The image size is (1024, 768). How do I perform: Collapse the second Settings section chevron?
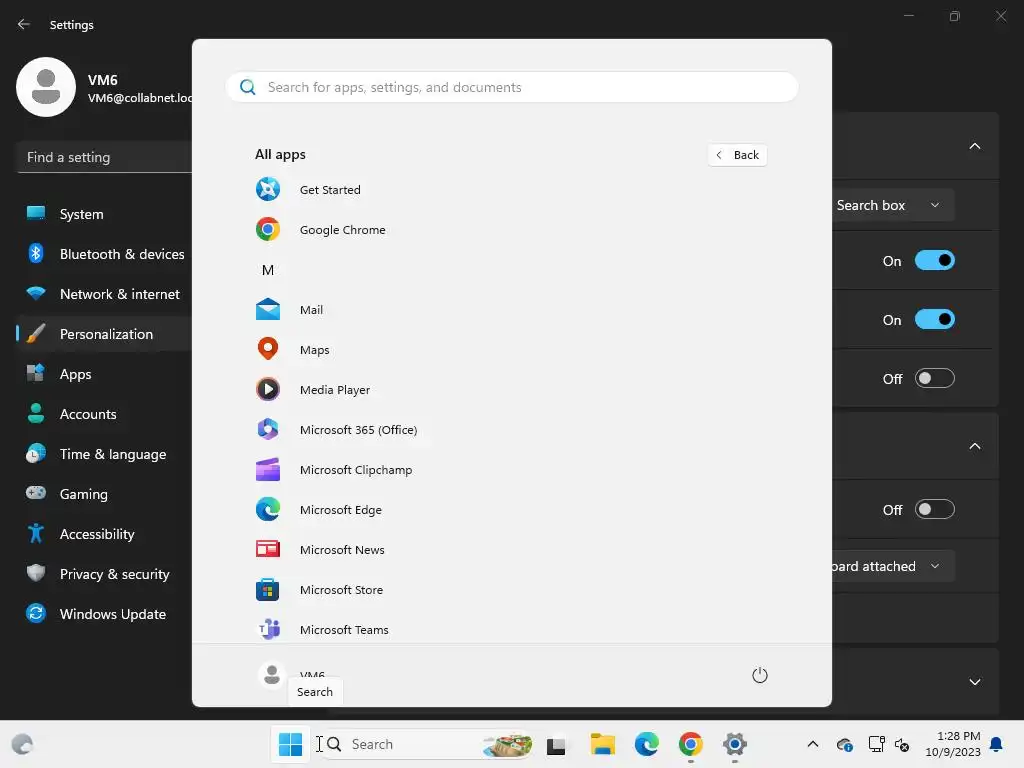click(974, 446)
